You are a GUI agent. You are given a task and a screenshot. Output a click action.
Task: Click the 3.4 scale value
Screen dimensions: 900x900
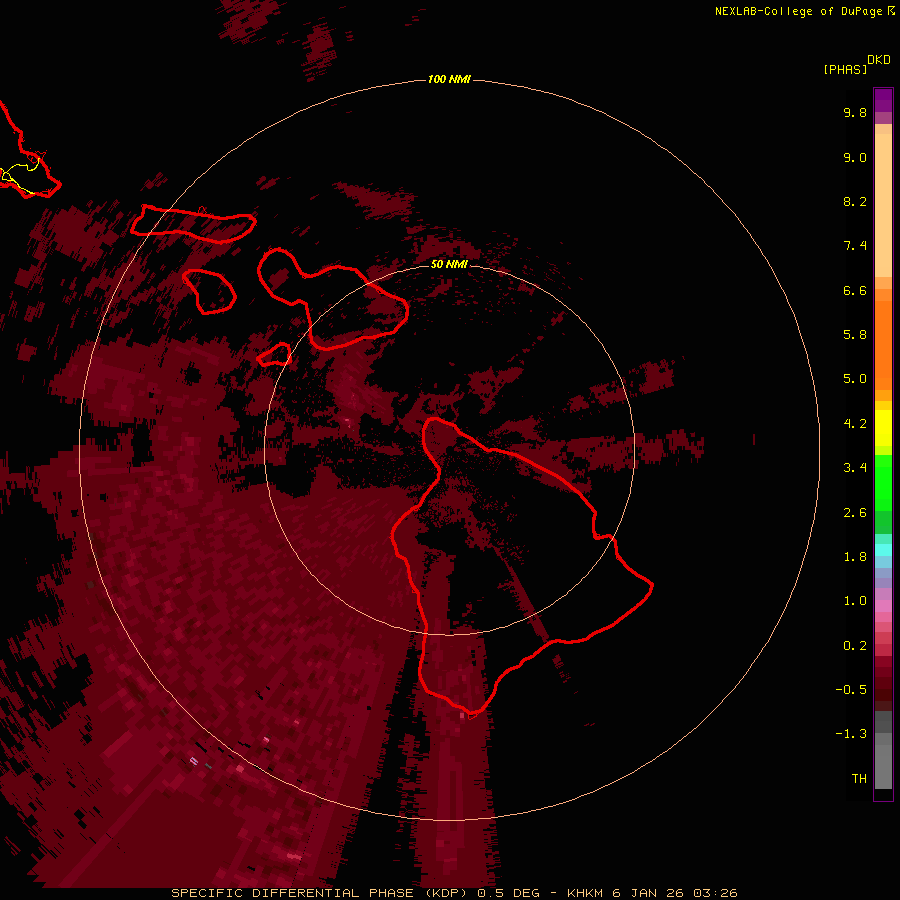(x=855, y=468)
